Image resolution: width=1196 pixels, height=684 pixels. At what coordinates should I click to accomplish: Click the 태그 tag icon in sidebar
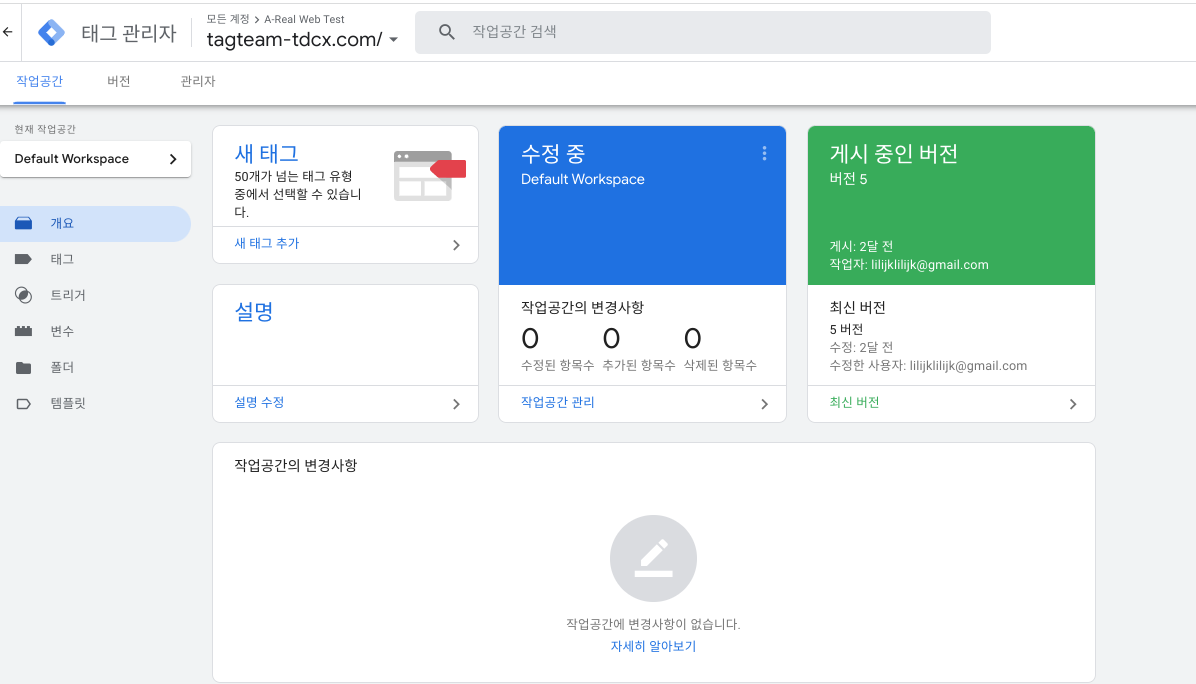(24, 259)
